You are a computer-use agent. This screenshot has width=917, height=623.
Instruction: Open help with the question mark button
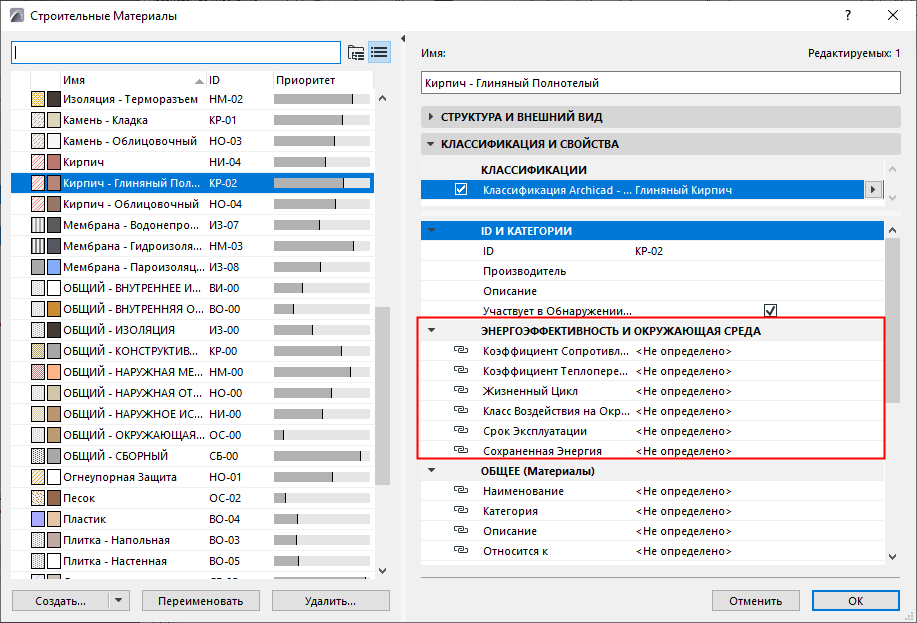(x=848, y=16)
